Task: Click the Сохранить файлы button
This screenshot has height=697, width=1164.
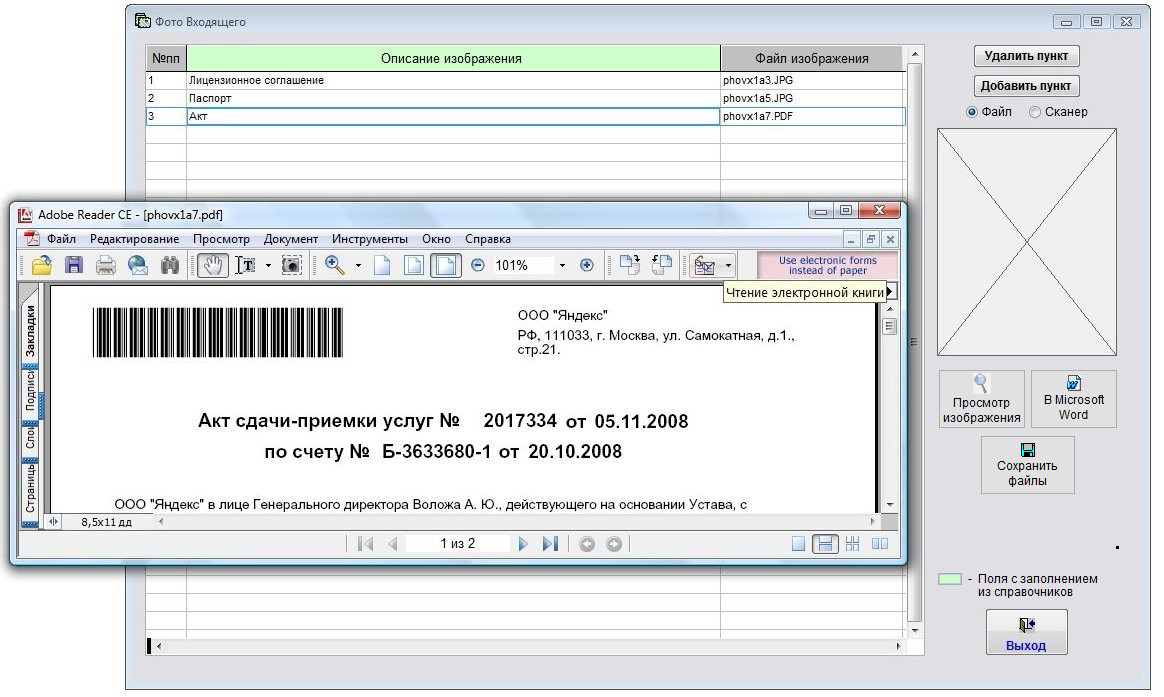Action: (1027, 466)
